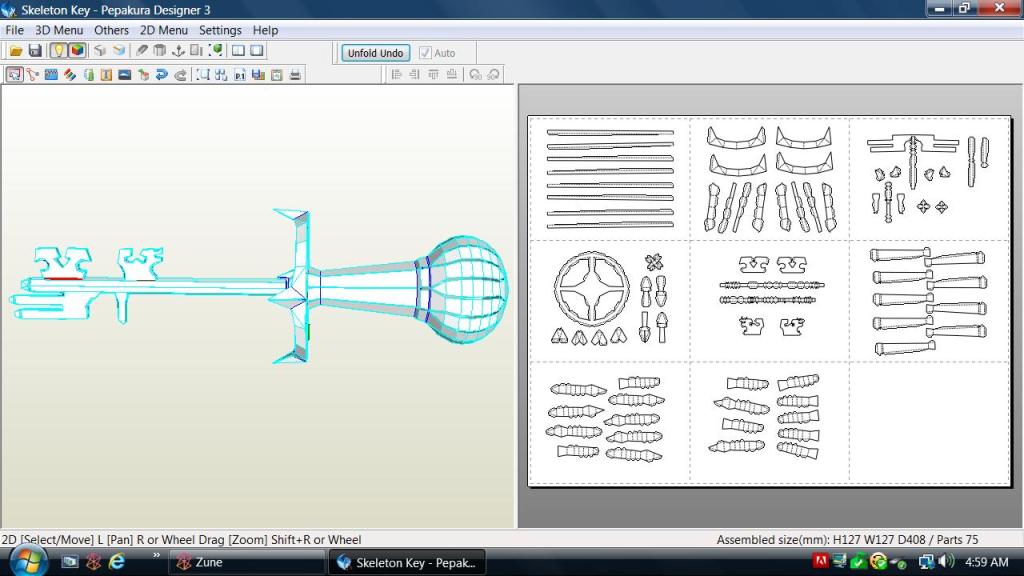
Task: Toggle the Auto checkbox
Action: coord(425,53)
